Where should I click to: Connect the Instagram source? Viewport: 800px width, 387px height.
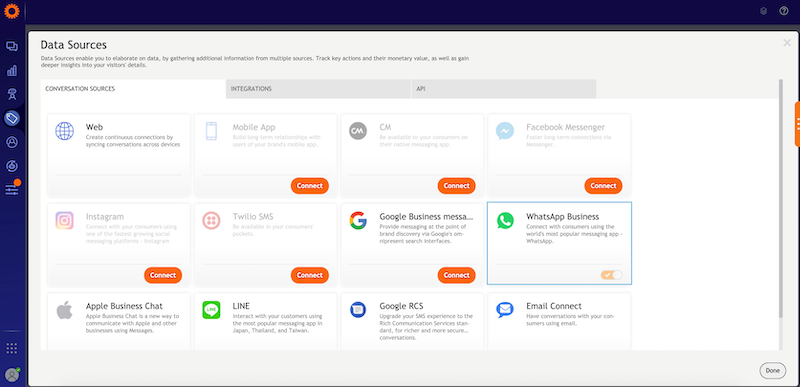pos(163,275)
